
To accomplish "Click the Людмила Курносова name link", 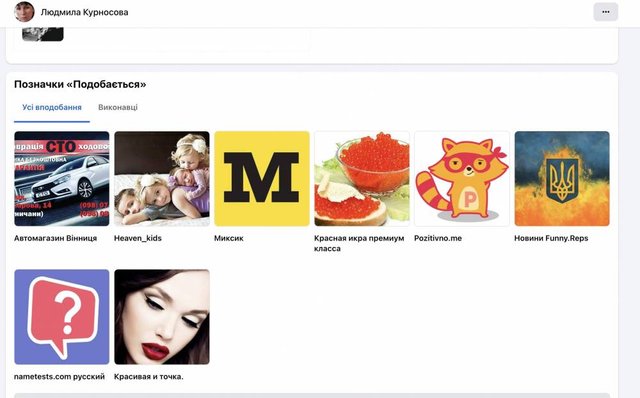I will tap(84, 12).
